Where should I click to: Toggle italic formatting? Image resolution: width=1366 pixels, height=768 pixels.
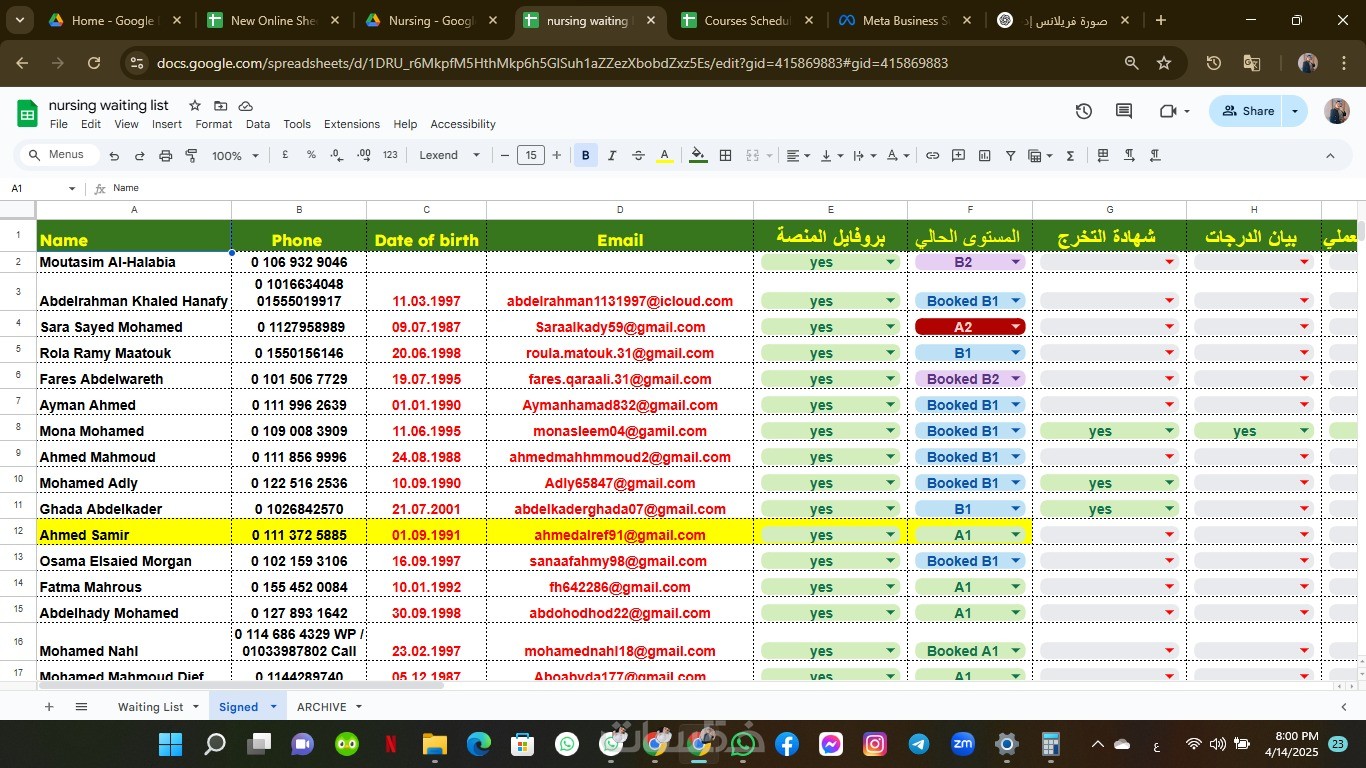click(x=612, y=155)
